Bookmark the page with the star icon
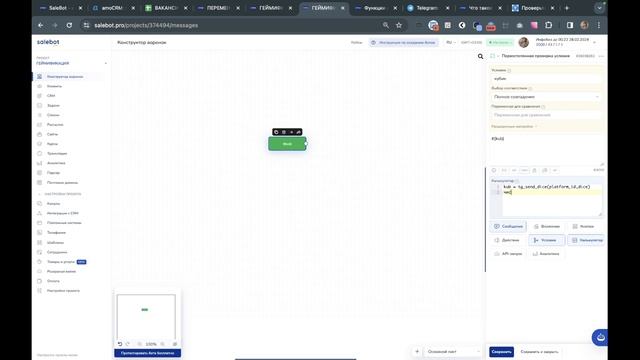 pyautogui.click(x=399, y=25)
